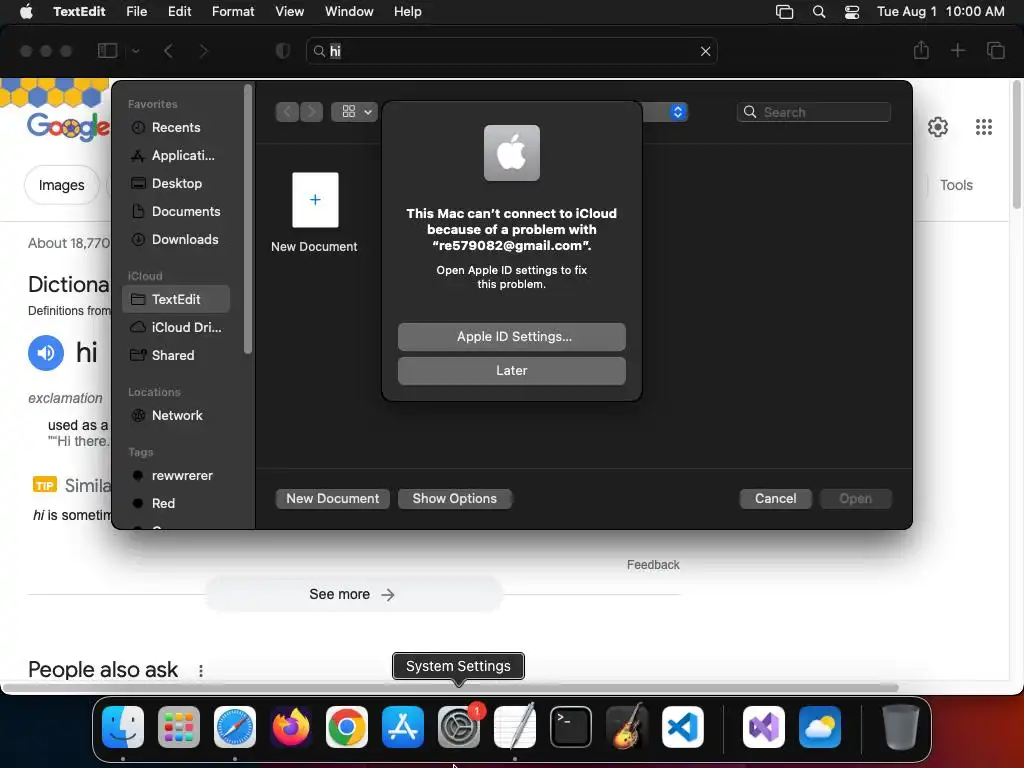Open the icon view options dropdown
The image size is (1024, 768).
click(355, 112)
